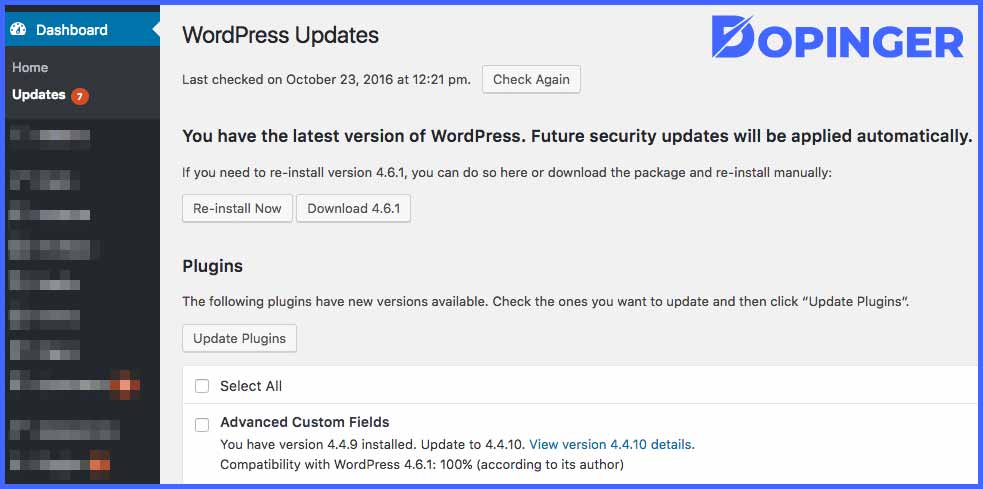This screenshot has width=983, height=489.
Task: Click the Dopinger logo D emblem
Action: [x=733, y=36]
